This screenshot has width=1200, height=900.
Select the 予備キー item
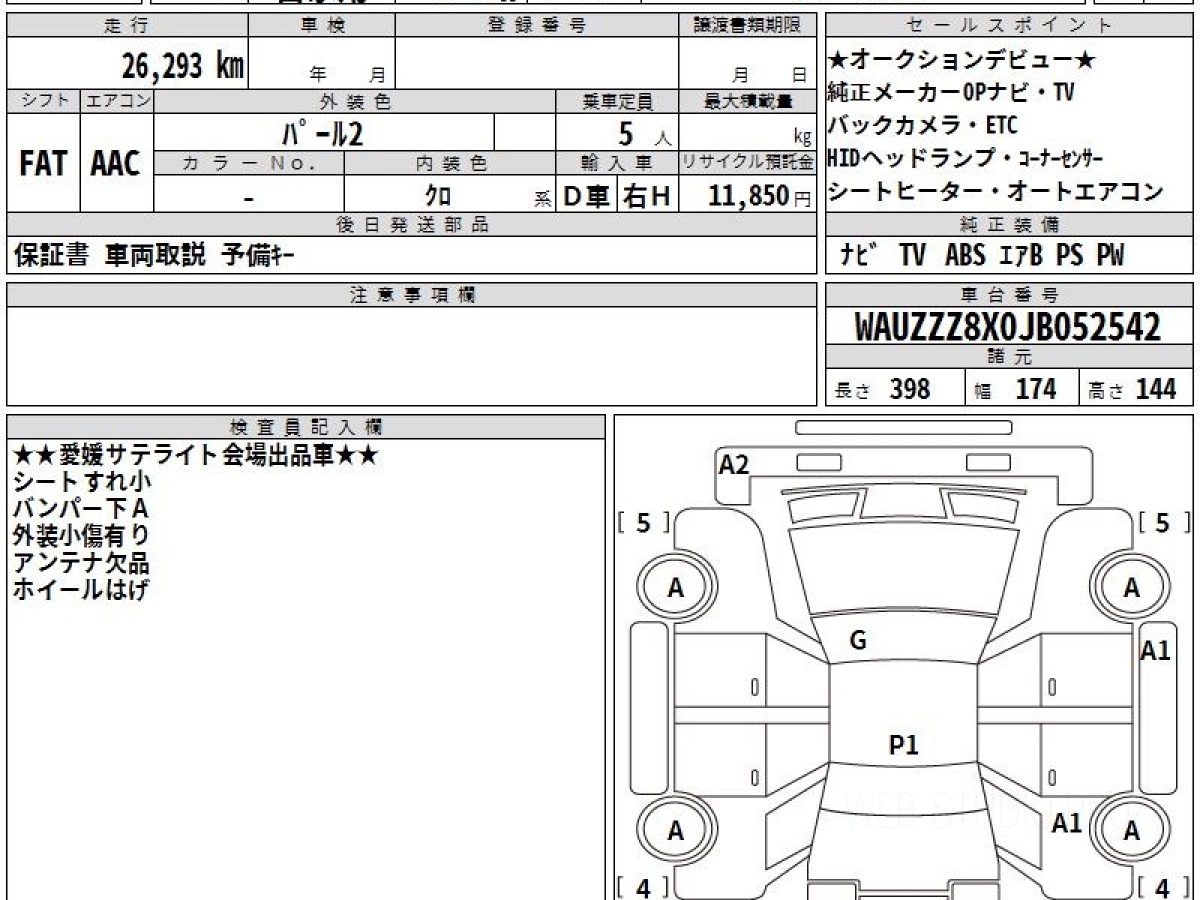click(x=257, y=256)
